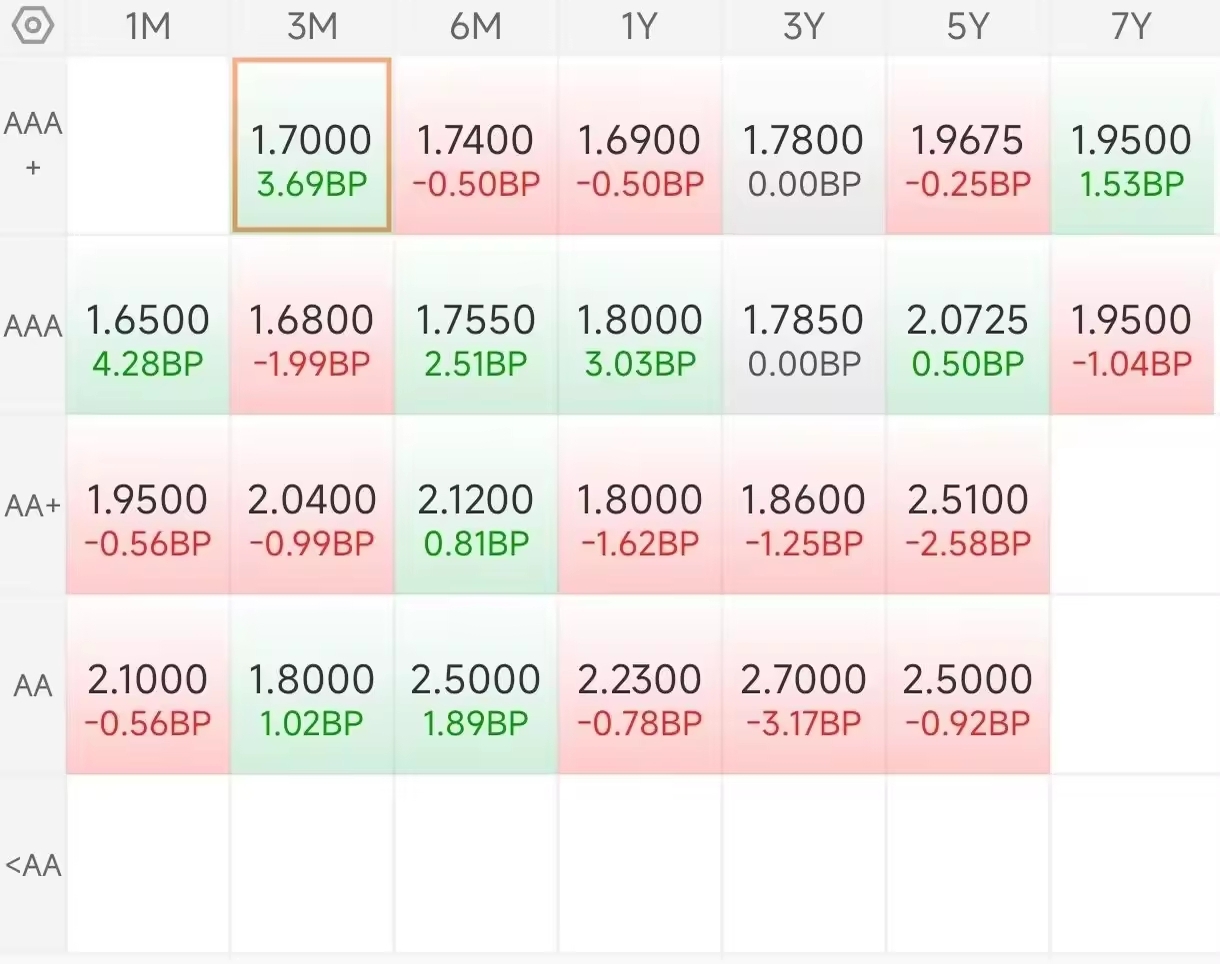Select the <AA rating row label
This screenshot has width=1220, height=964.
click(x=33, y=865)
